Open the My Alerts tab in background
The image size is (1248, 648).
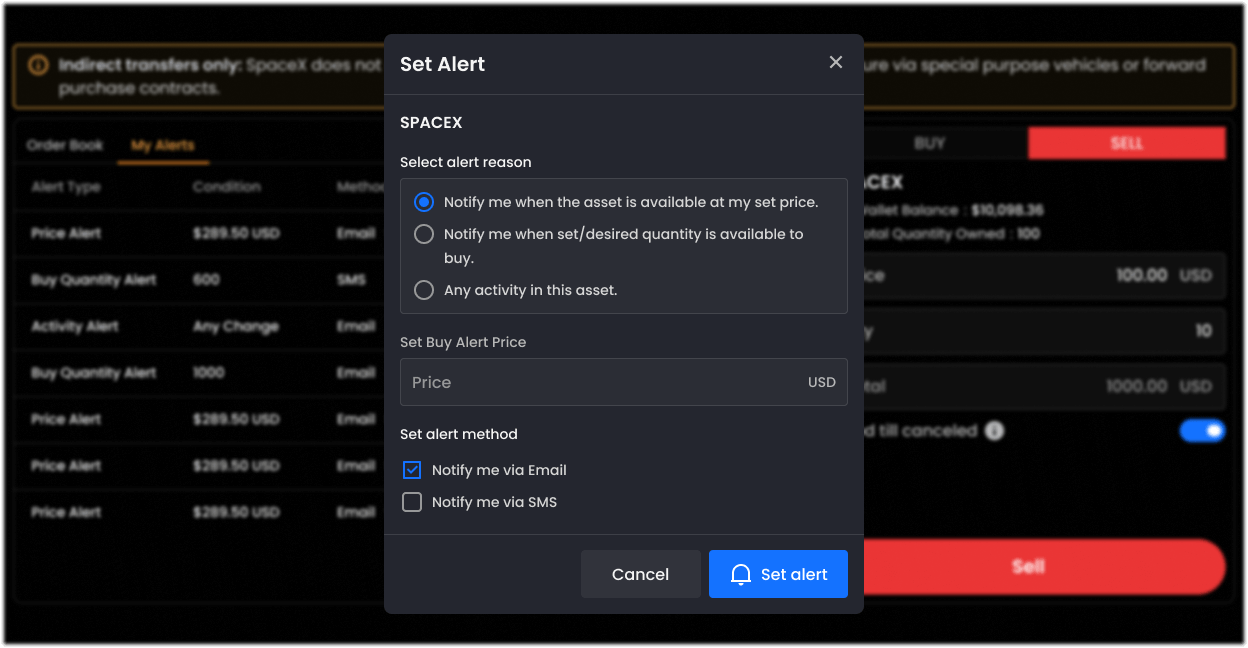pyautogui.click(x=163, y=145)
